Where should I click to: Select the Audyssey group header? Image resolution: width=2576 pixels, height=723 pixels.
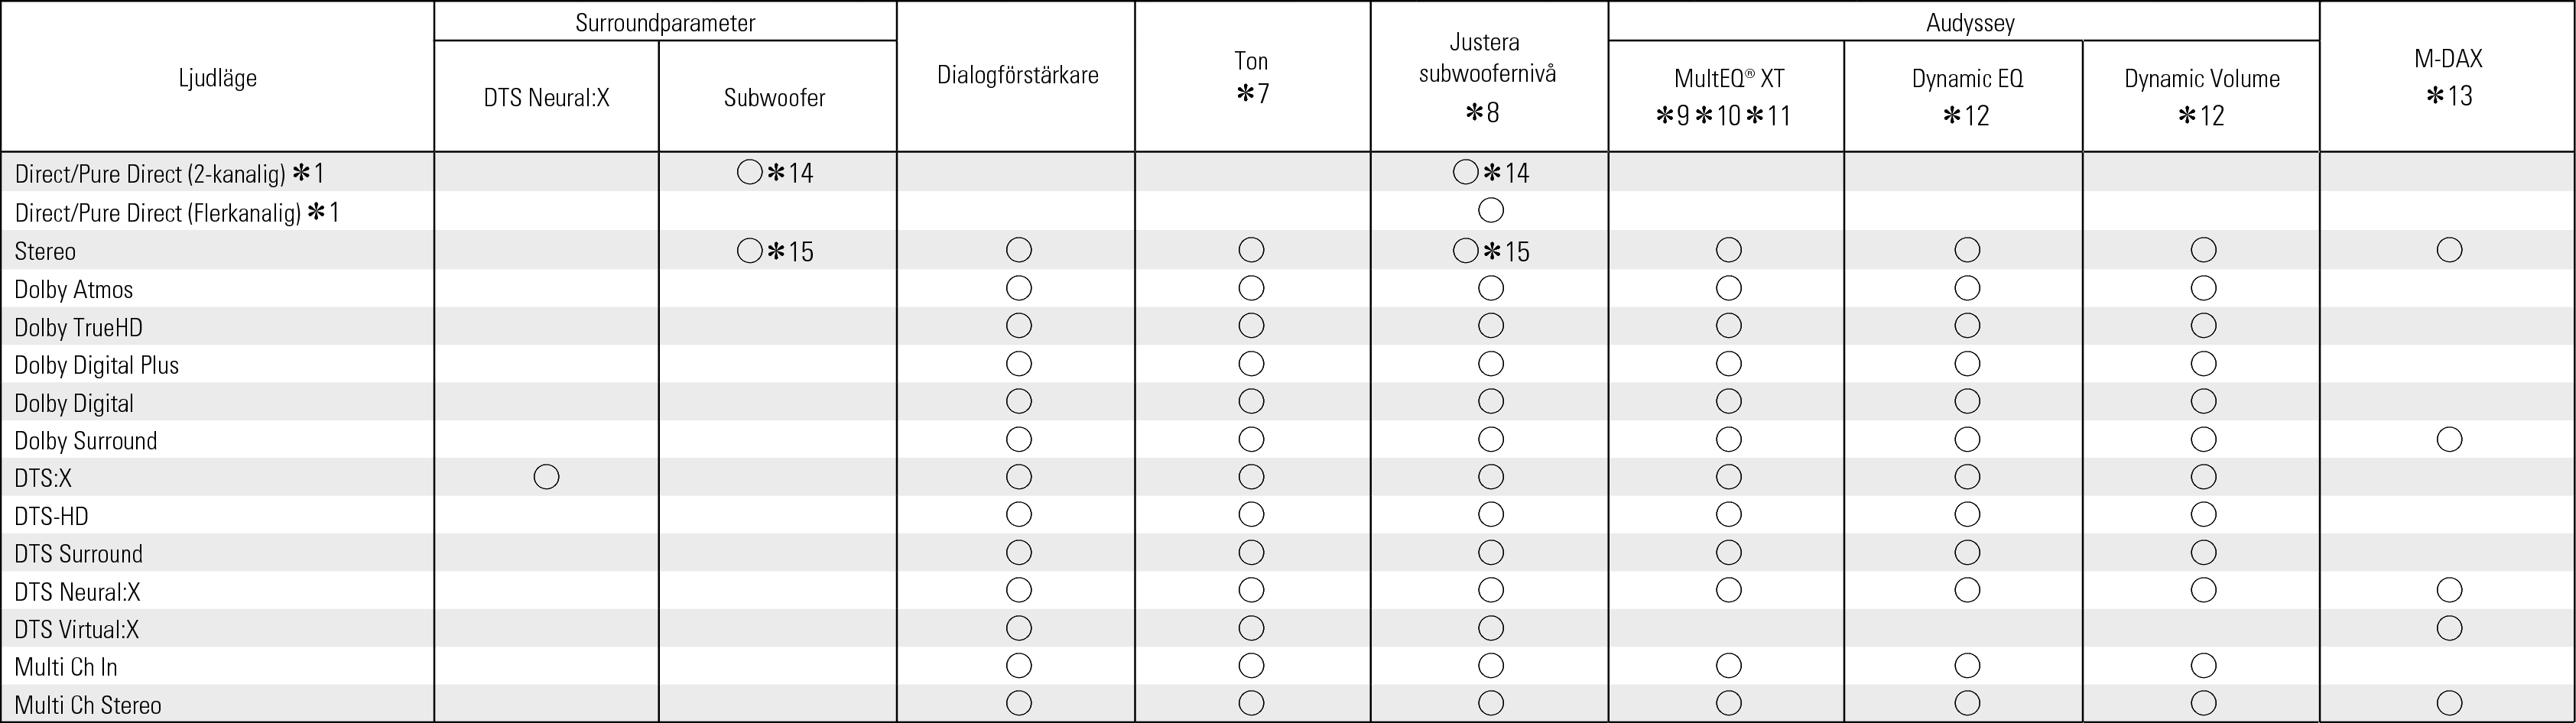pyautogui.click(x=1970, y=22)
